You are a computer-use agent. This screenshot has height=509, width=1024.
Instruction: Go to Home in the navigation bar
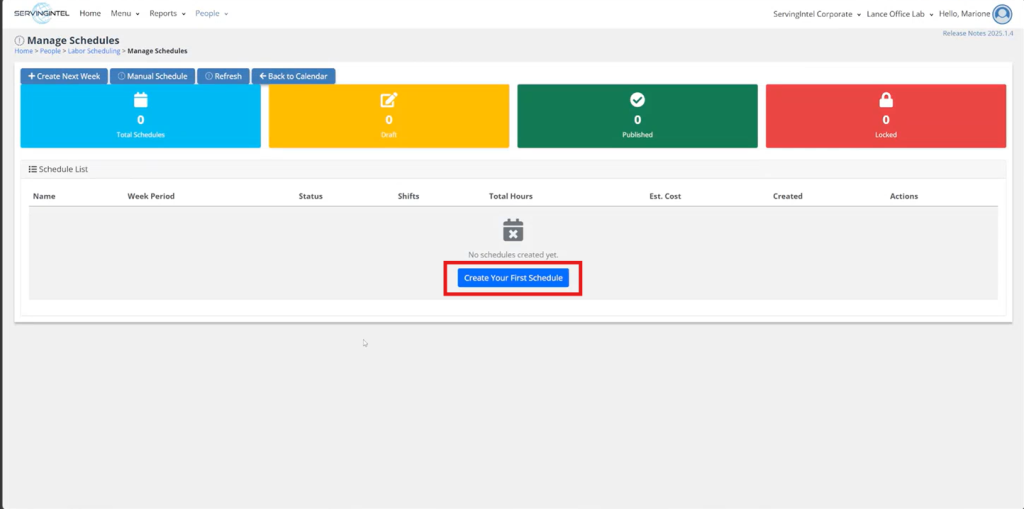(x=90, y=14)
